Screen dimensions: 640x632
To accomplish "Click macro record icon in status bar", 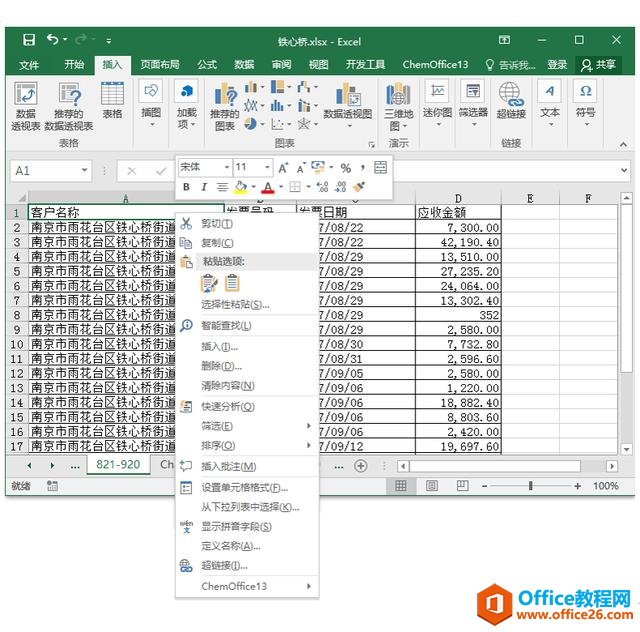I will tap(52, 485).
